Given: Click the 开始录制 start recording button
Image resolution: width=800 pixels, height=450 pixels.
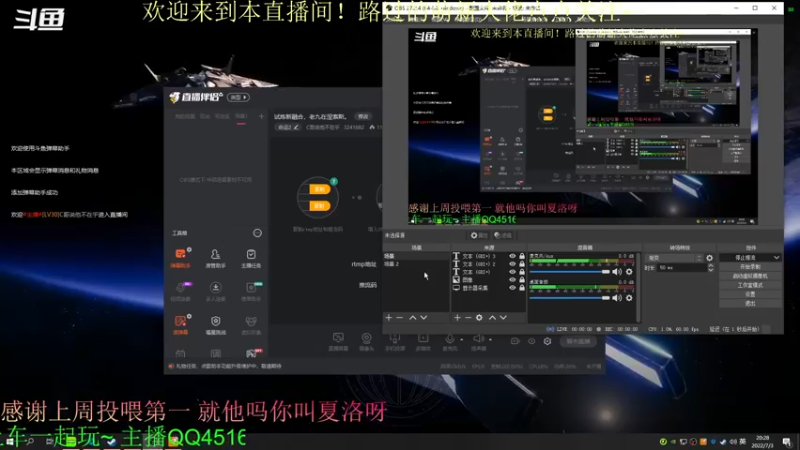Looking at the screenshot, I should (x=750, y=267).
